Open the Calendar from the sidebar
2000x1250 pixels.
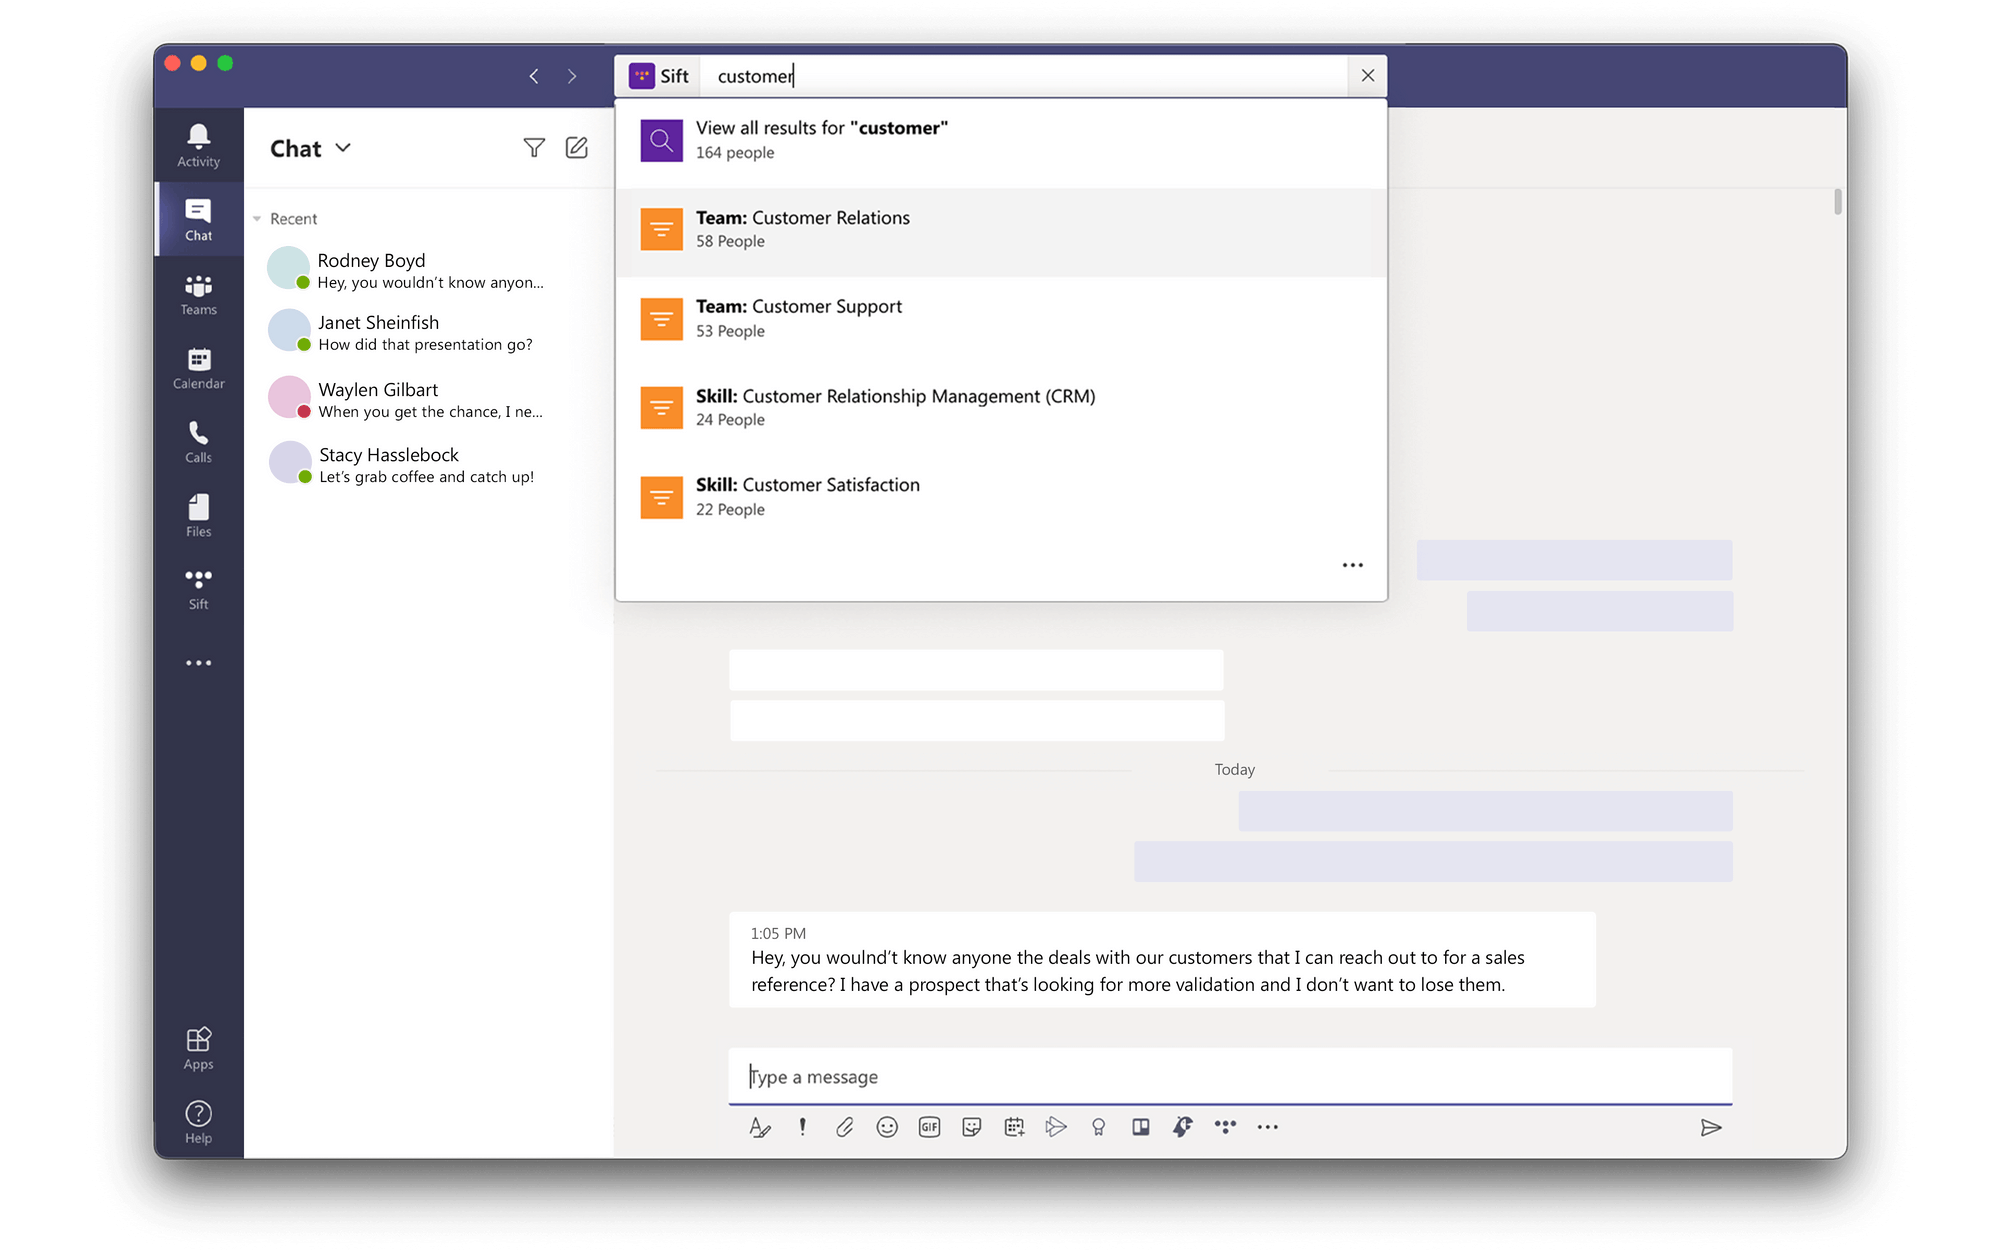coord(197,366)
